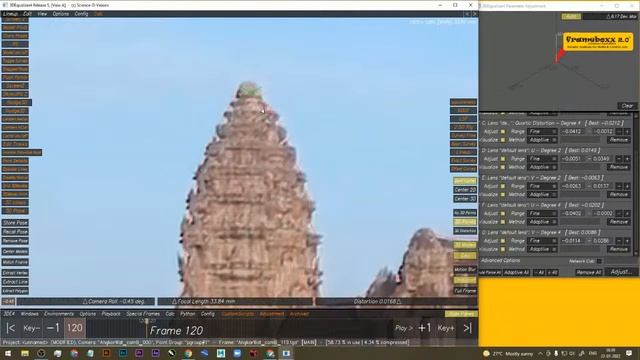The height and width of the screenshot is (360, 640).
Task: Decrease range with minus for Quartic Distortion Degree 4
Action: point(619,131)
